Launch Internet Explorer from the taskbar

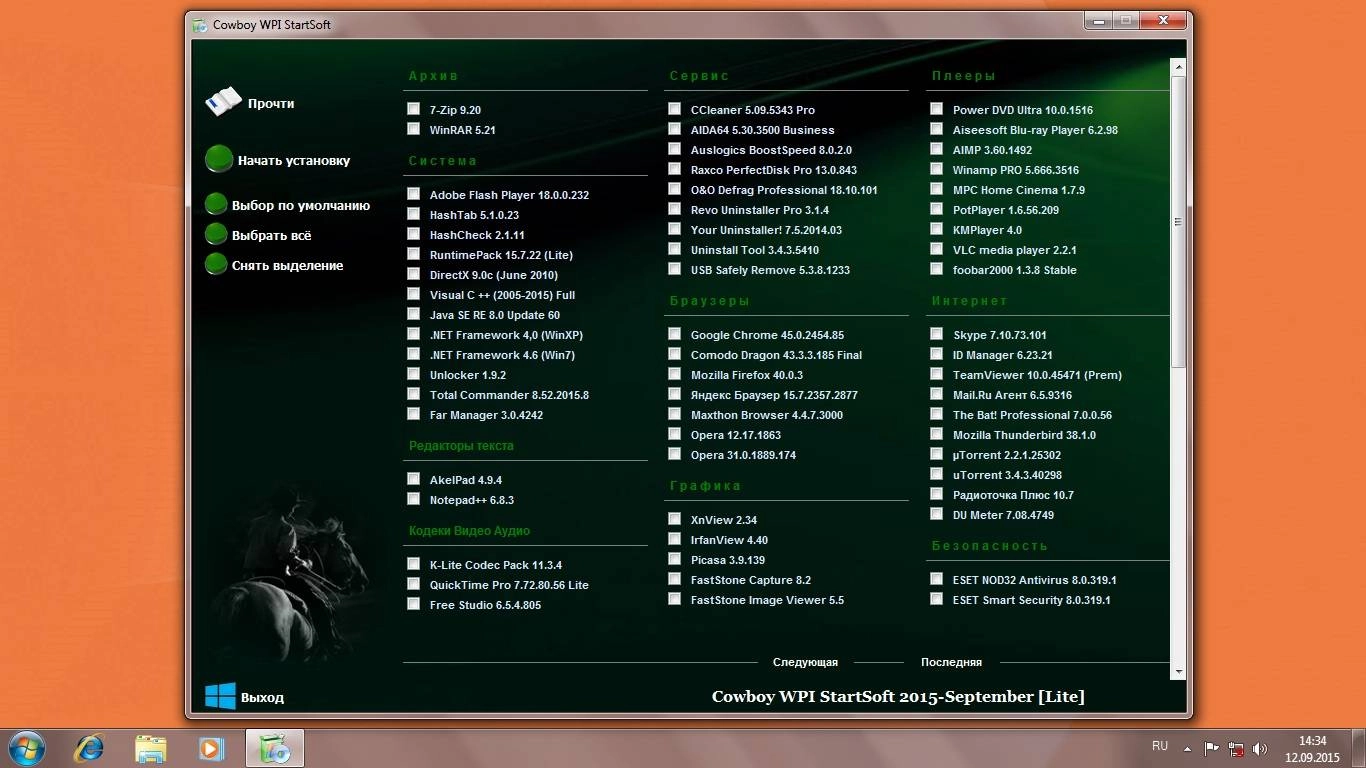point(89,748)
